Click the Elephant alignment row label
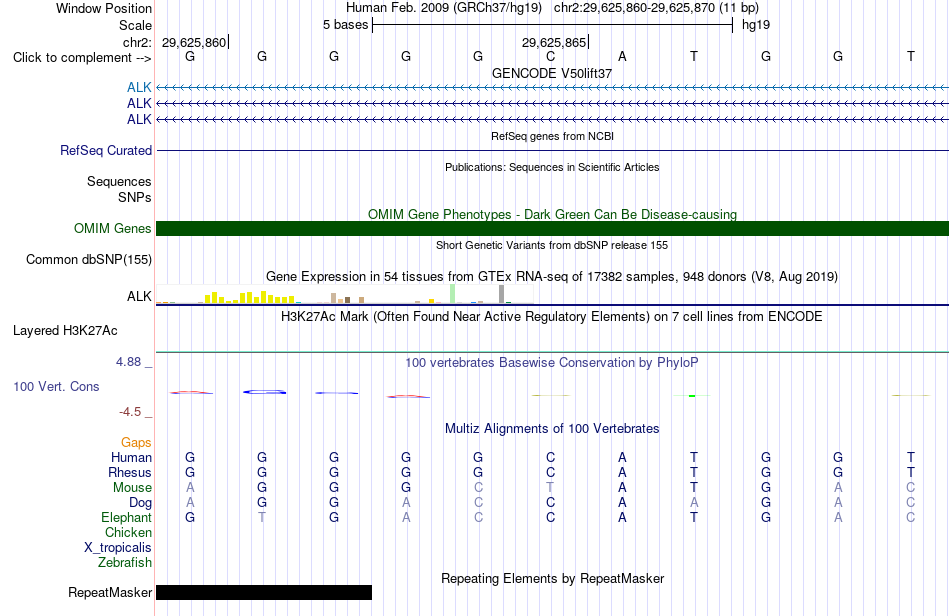 coord(126,518)
